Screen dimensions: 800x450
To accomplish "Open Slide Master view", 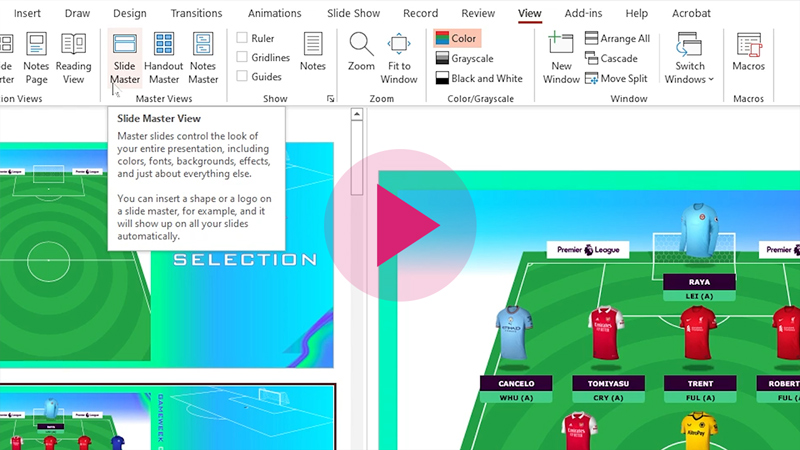I will click(x=125, y=58).
